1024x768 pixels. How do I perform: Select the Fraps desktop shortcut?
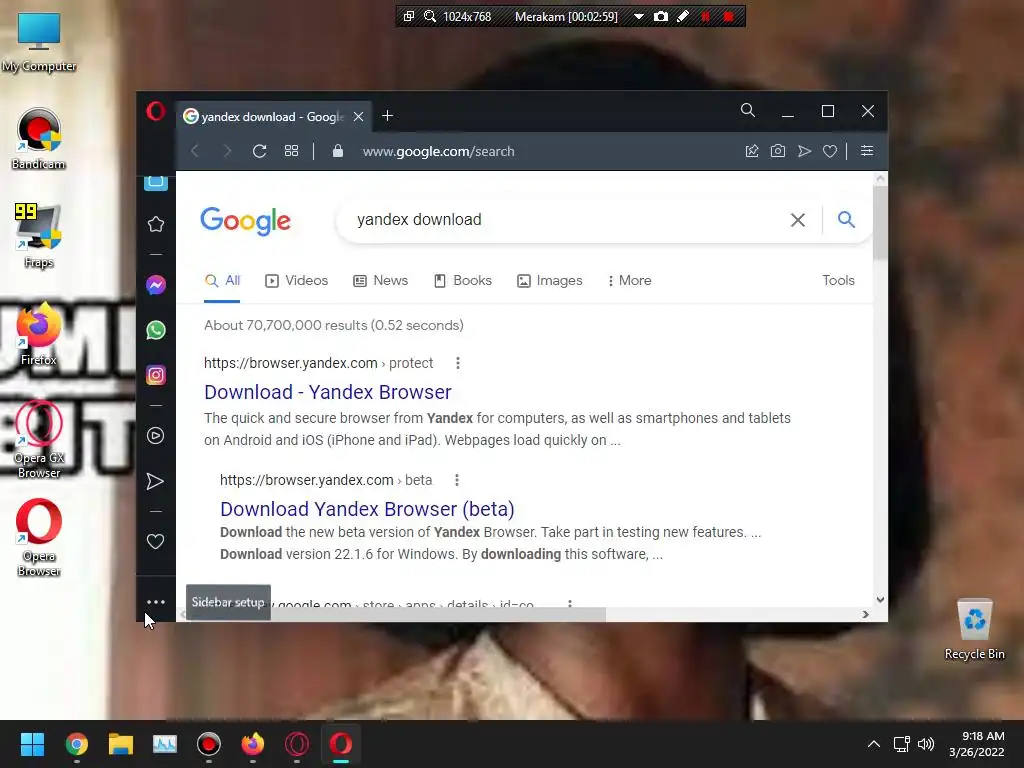tap(39, 236)
